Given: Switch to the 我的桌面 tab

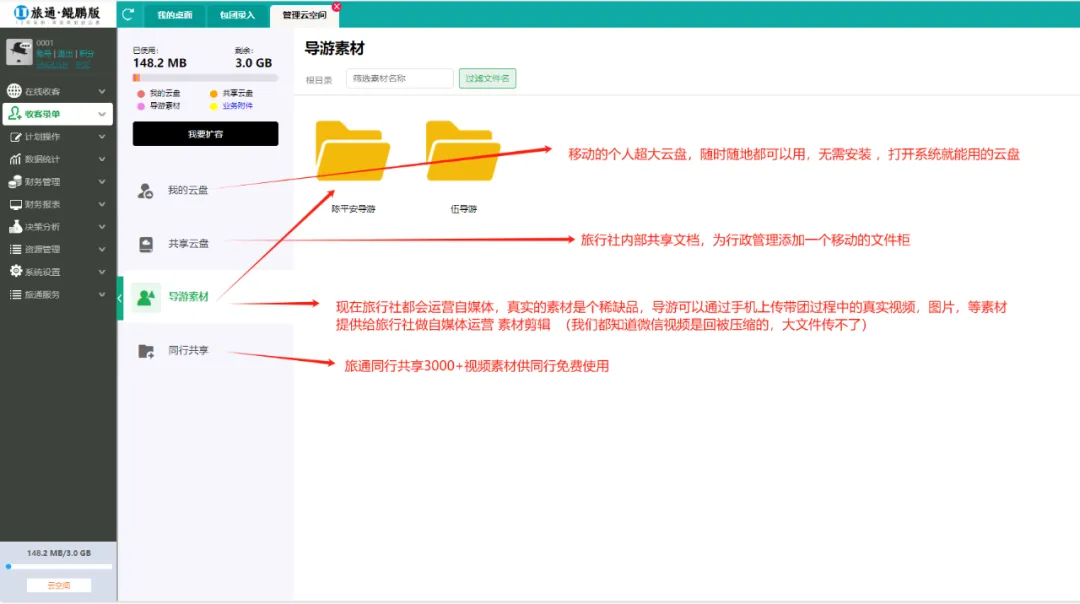Looking at the screenshot, I should [175, 15].
